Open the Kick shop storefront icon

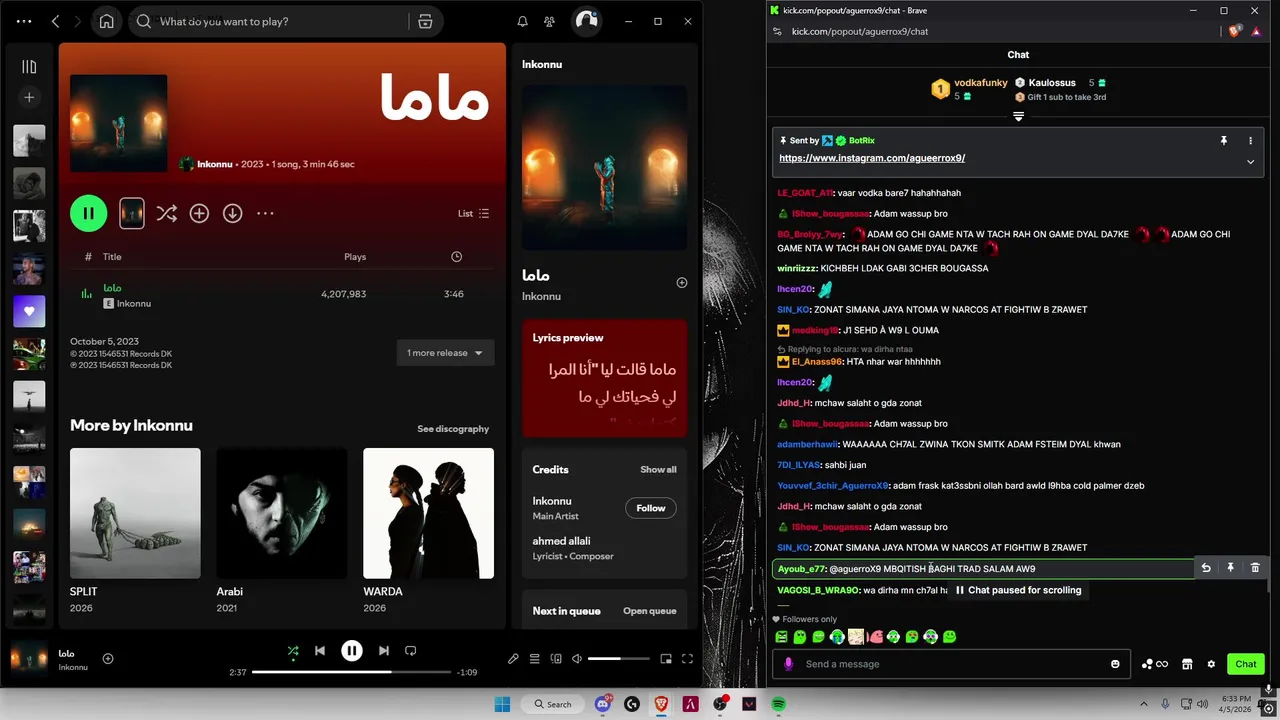[x=1187, y=664]
